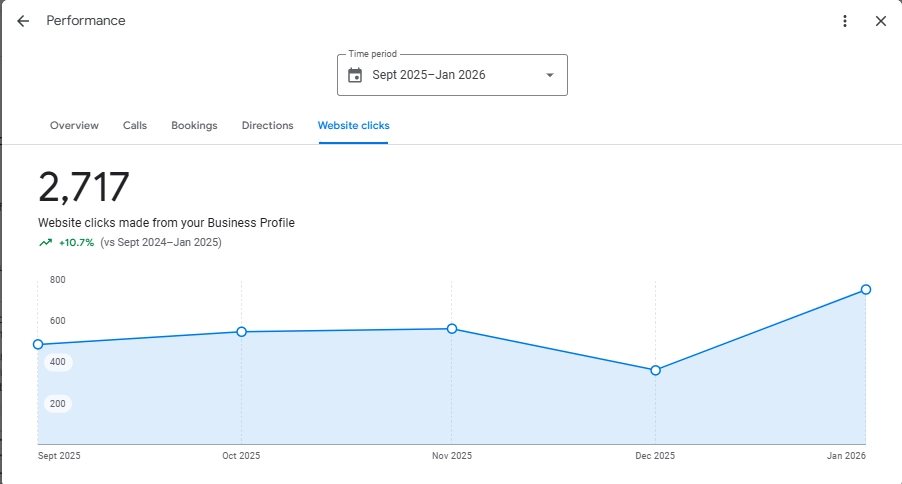Click the calendar icon in Time period
Image resolution: width=902 pixels, height=484 pixels.
click(355, 75)
